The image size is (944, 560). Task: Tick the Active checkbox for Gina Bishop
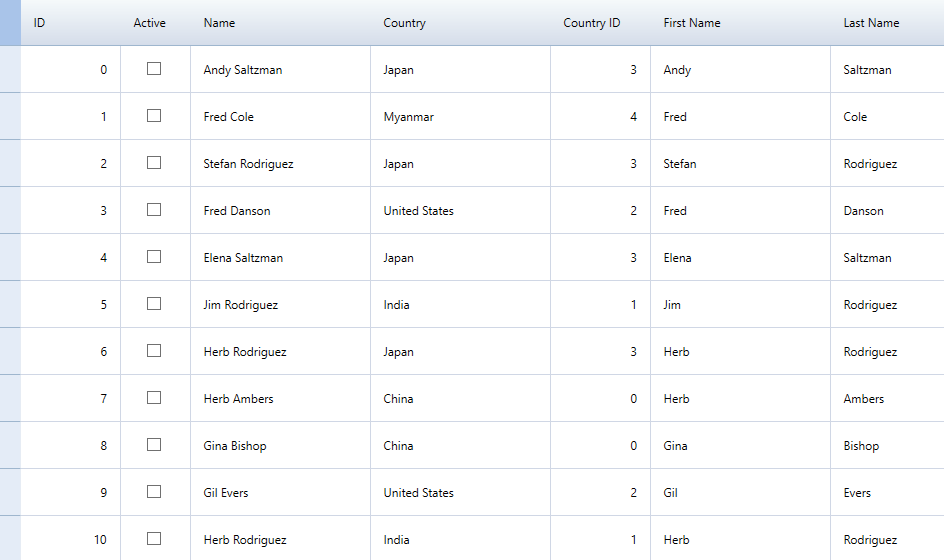point(154,445)
